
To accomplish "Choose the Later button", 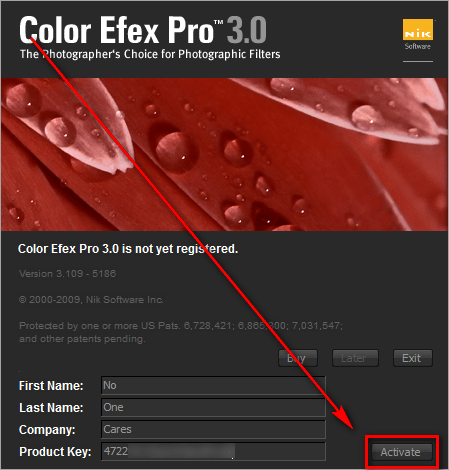I will [x=355, y=358].
